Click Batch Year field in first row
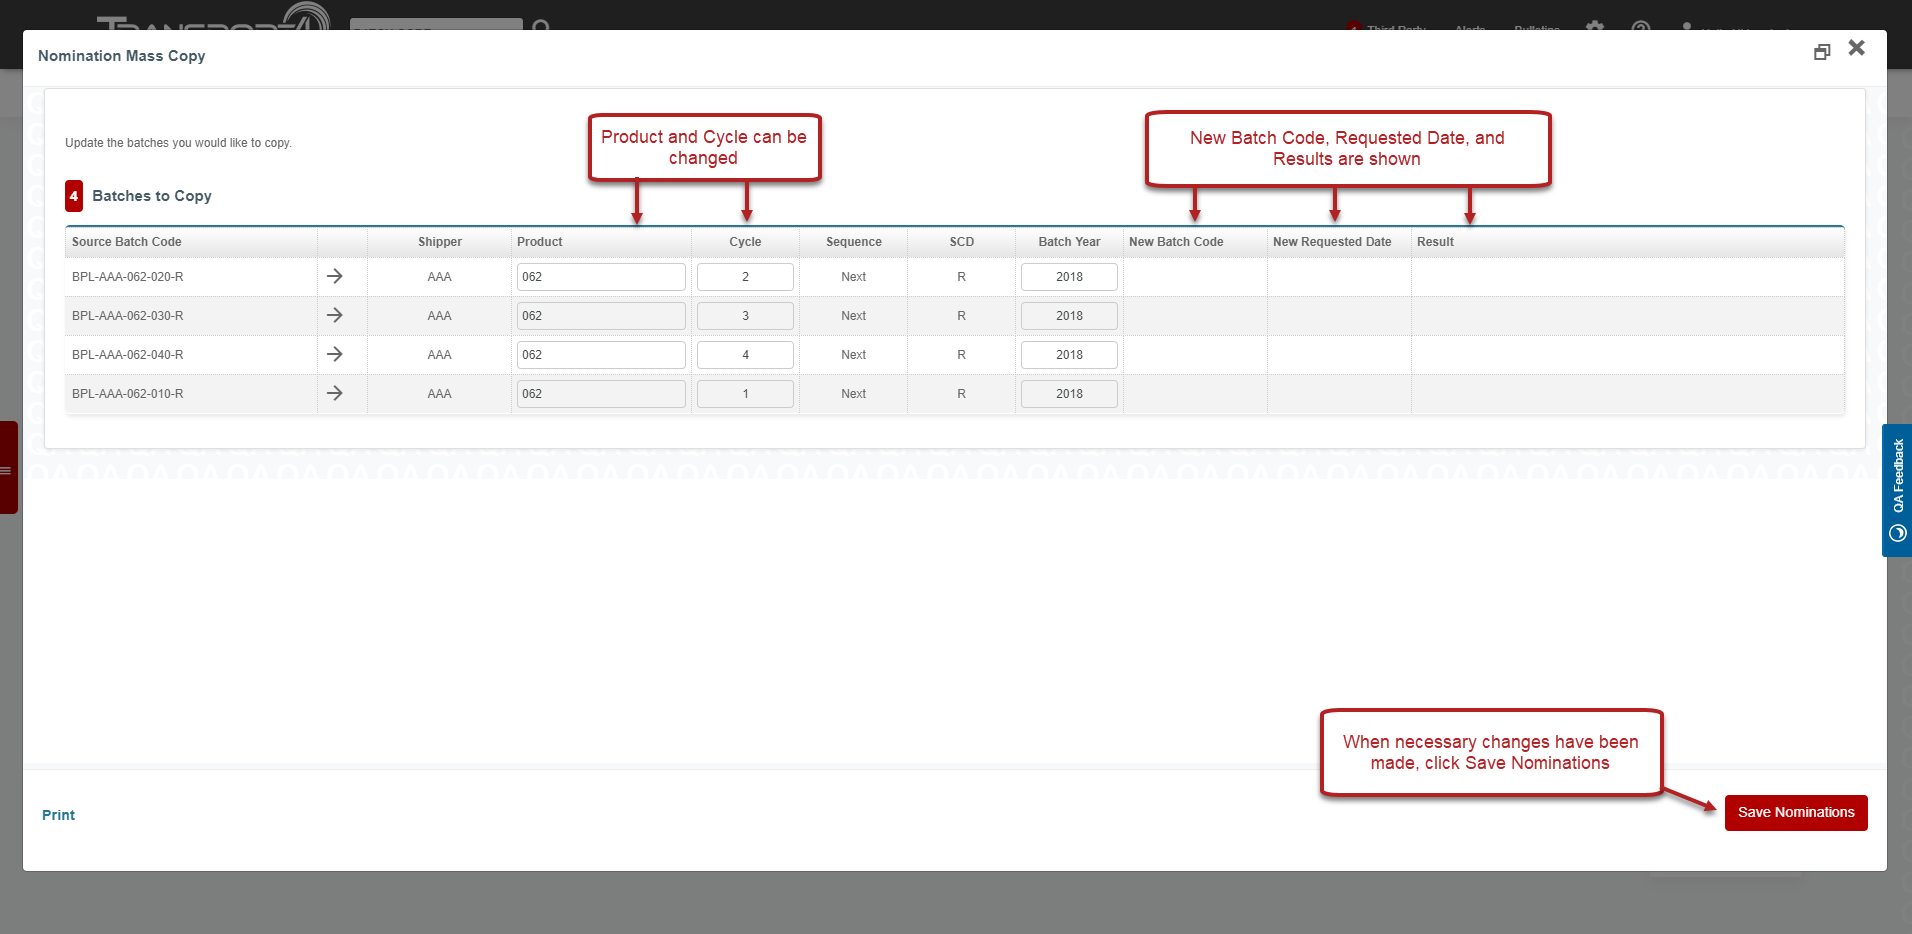1912x934 pixels. (x=1069, y=277)
